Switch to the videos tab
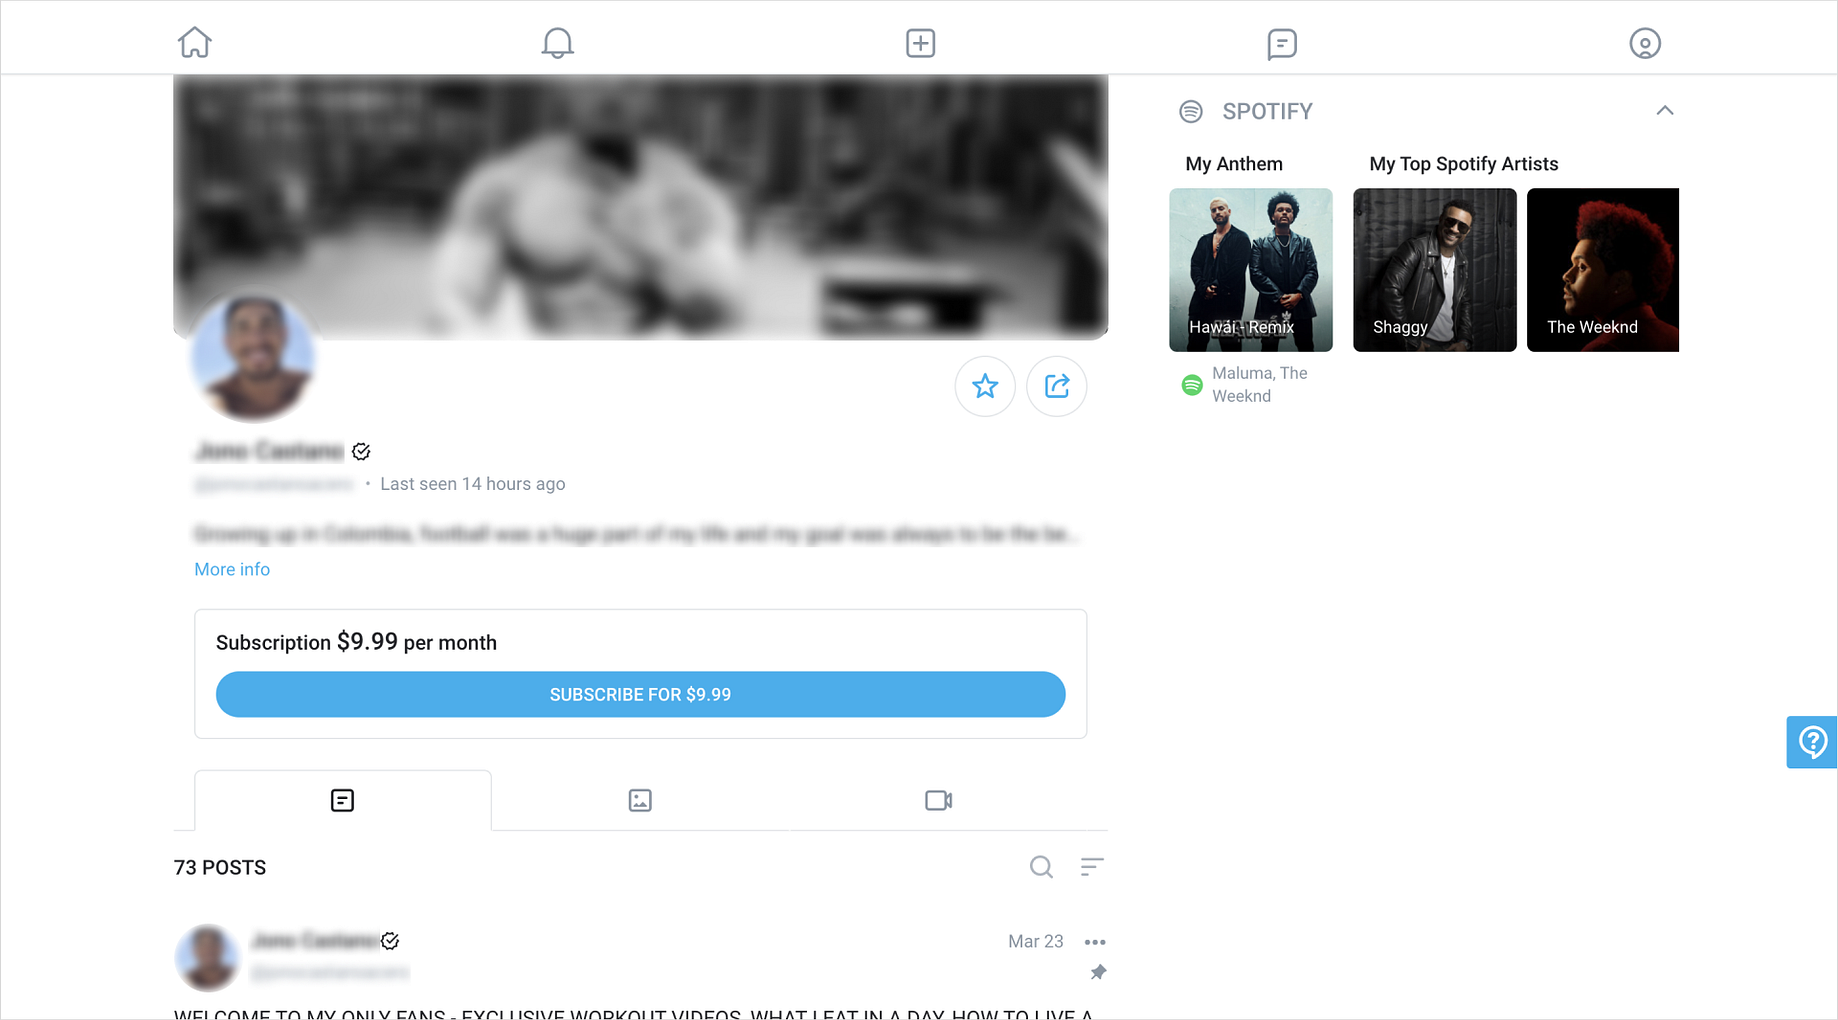Screen dimensions: 1838x1020 (938, 800)
